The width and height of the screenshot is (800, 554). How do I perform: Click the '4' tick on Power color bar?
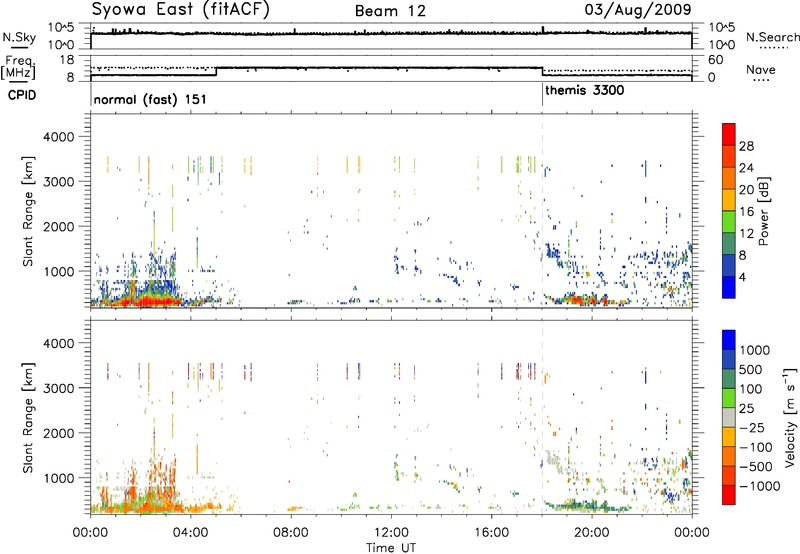[742, 278]
